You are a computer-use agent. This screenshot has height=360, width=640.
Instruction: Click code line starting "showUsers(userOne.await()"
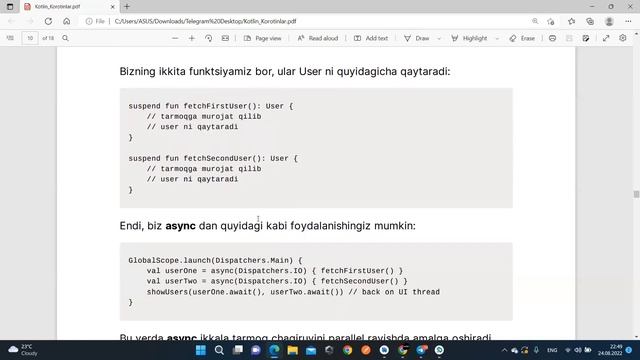(x=293, y=292)
